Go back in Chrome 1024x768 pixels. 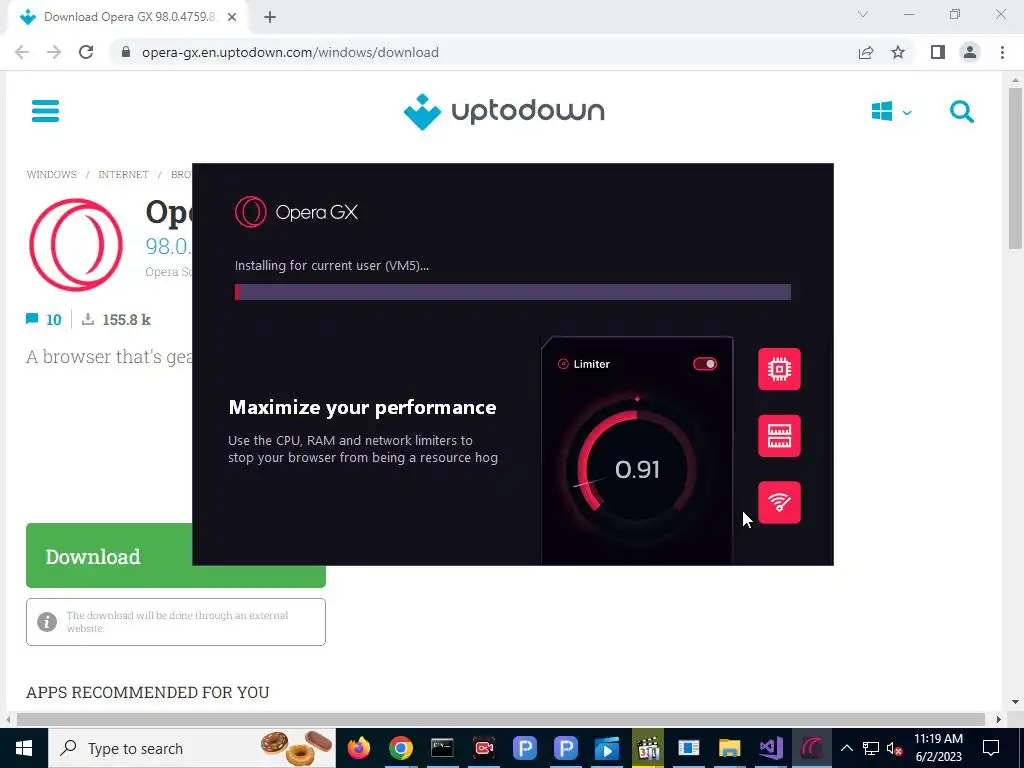[x=22, y=52]
